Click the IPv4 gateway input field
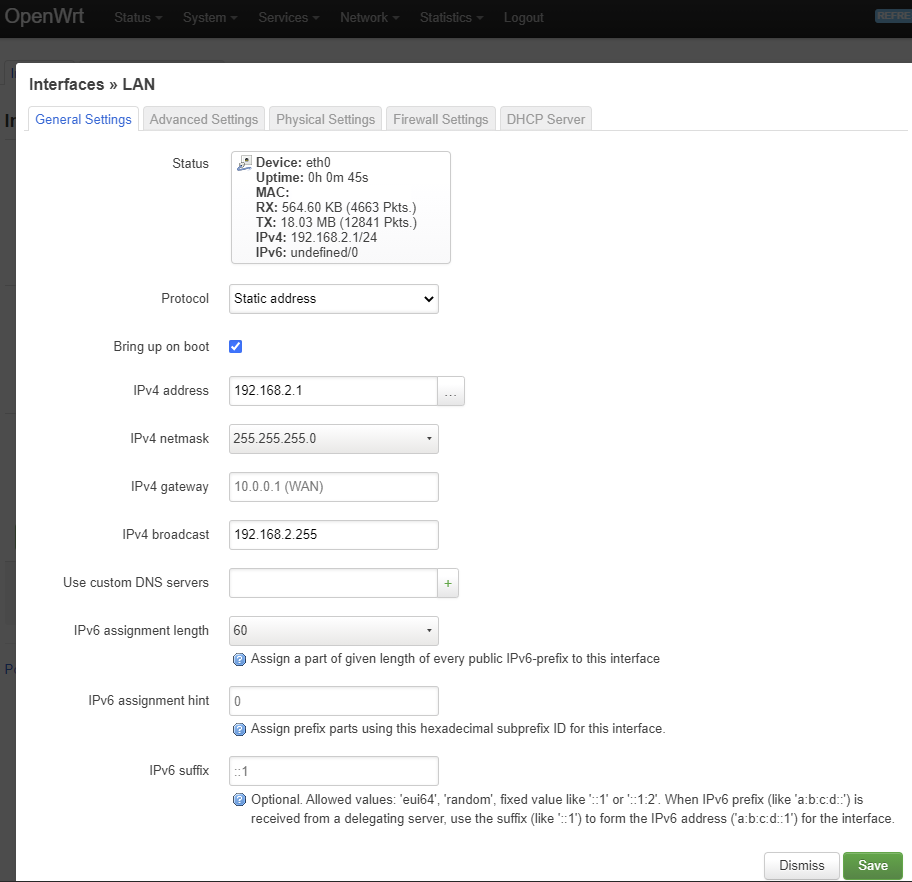 [x=334, y=487]
